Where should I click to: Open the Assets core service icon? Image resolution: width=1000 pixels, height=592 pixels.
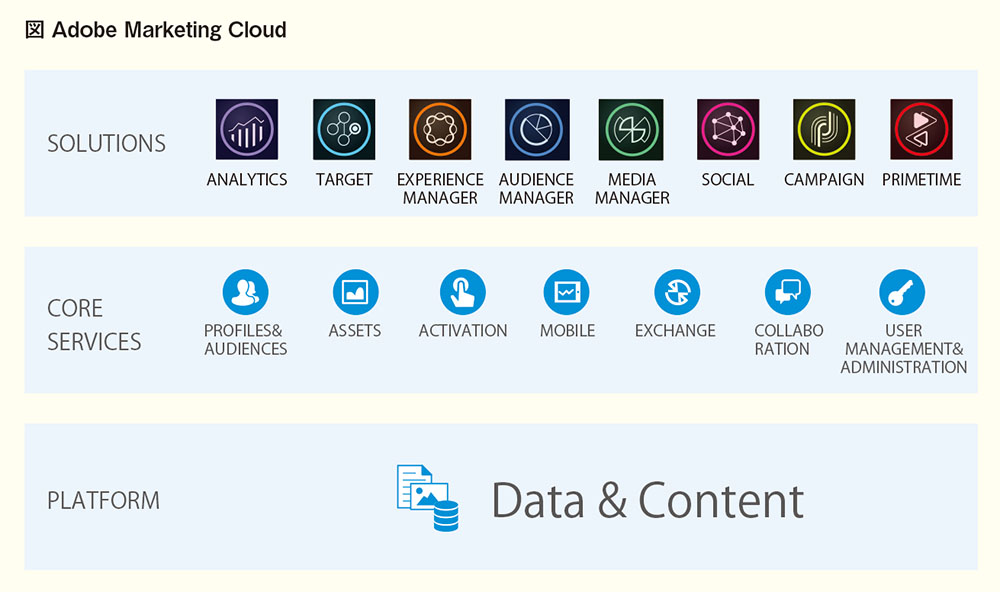coord(355,292)
